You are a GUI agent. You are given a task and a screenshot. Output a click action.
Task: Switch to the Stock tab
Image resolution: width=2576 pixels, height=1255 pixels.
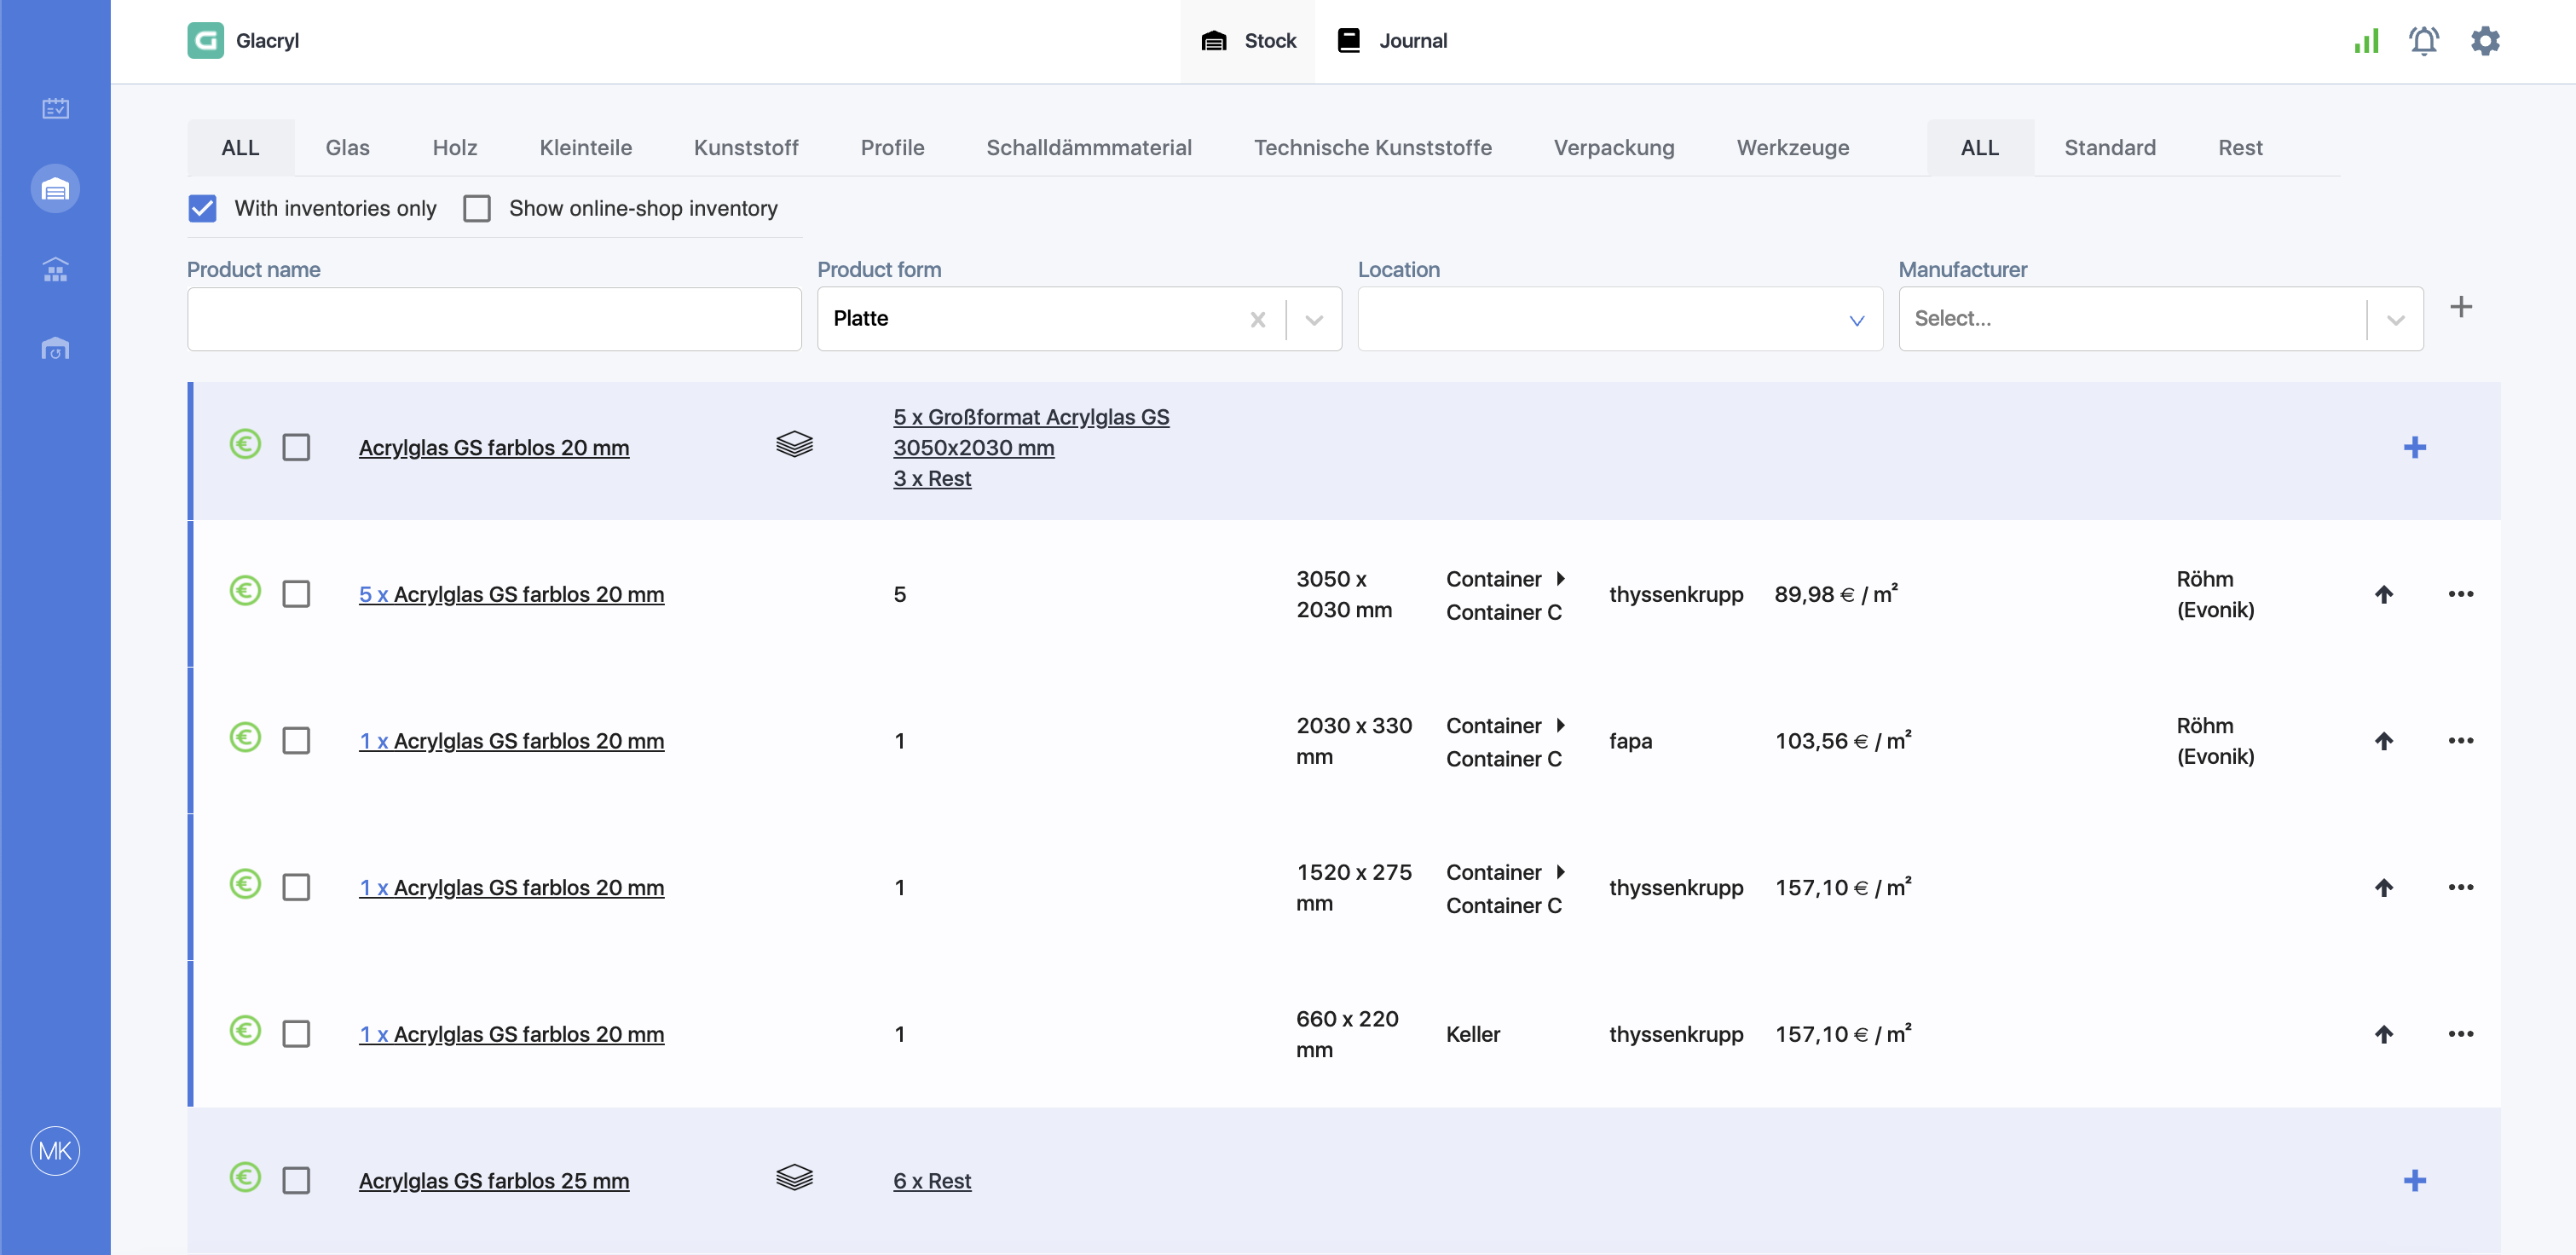1248,41
